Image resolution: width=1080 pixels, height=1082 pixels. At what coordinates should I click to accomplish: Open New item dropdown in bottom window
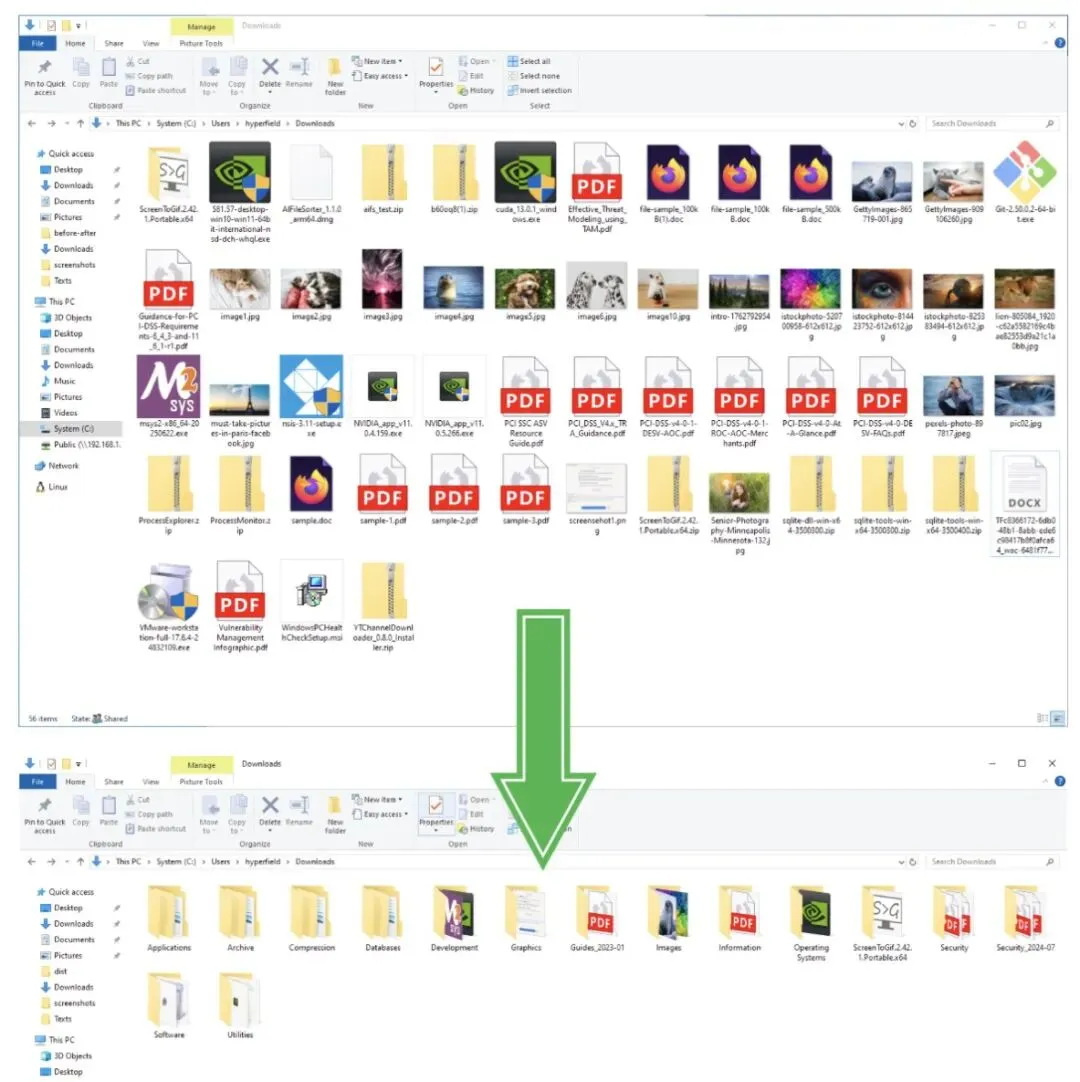(377, 799)
